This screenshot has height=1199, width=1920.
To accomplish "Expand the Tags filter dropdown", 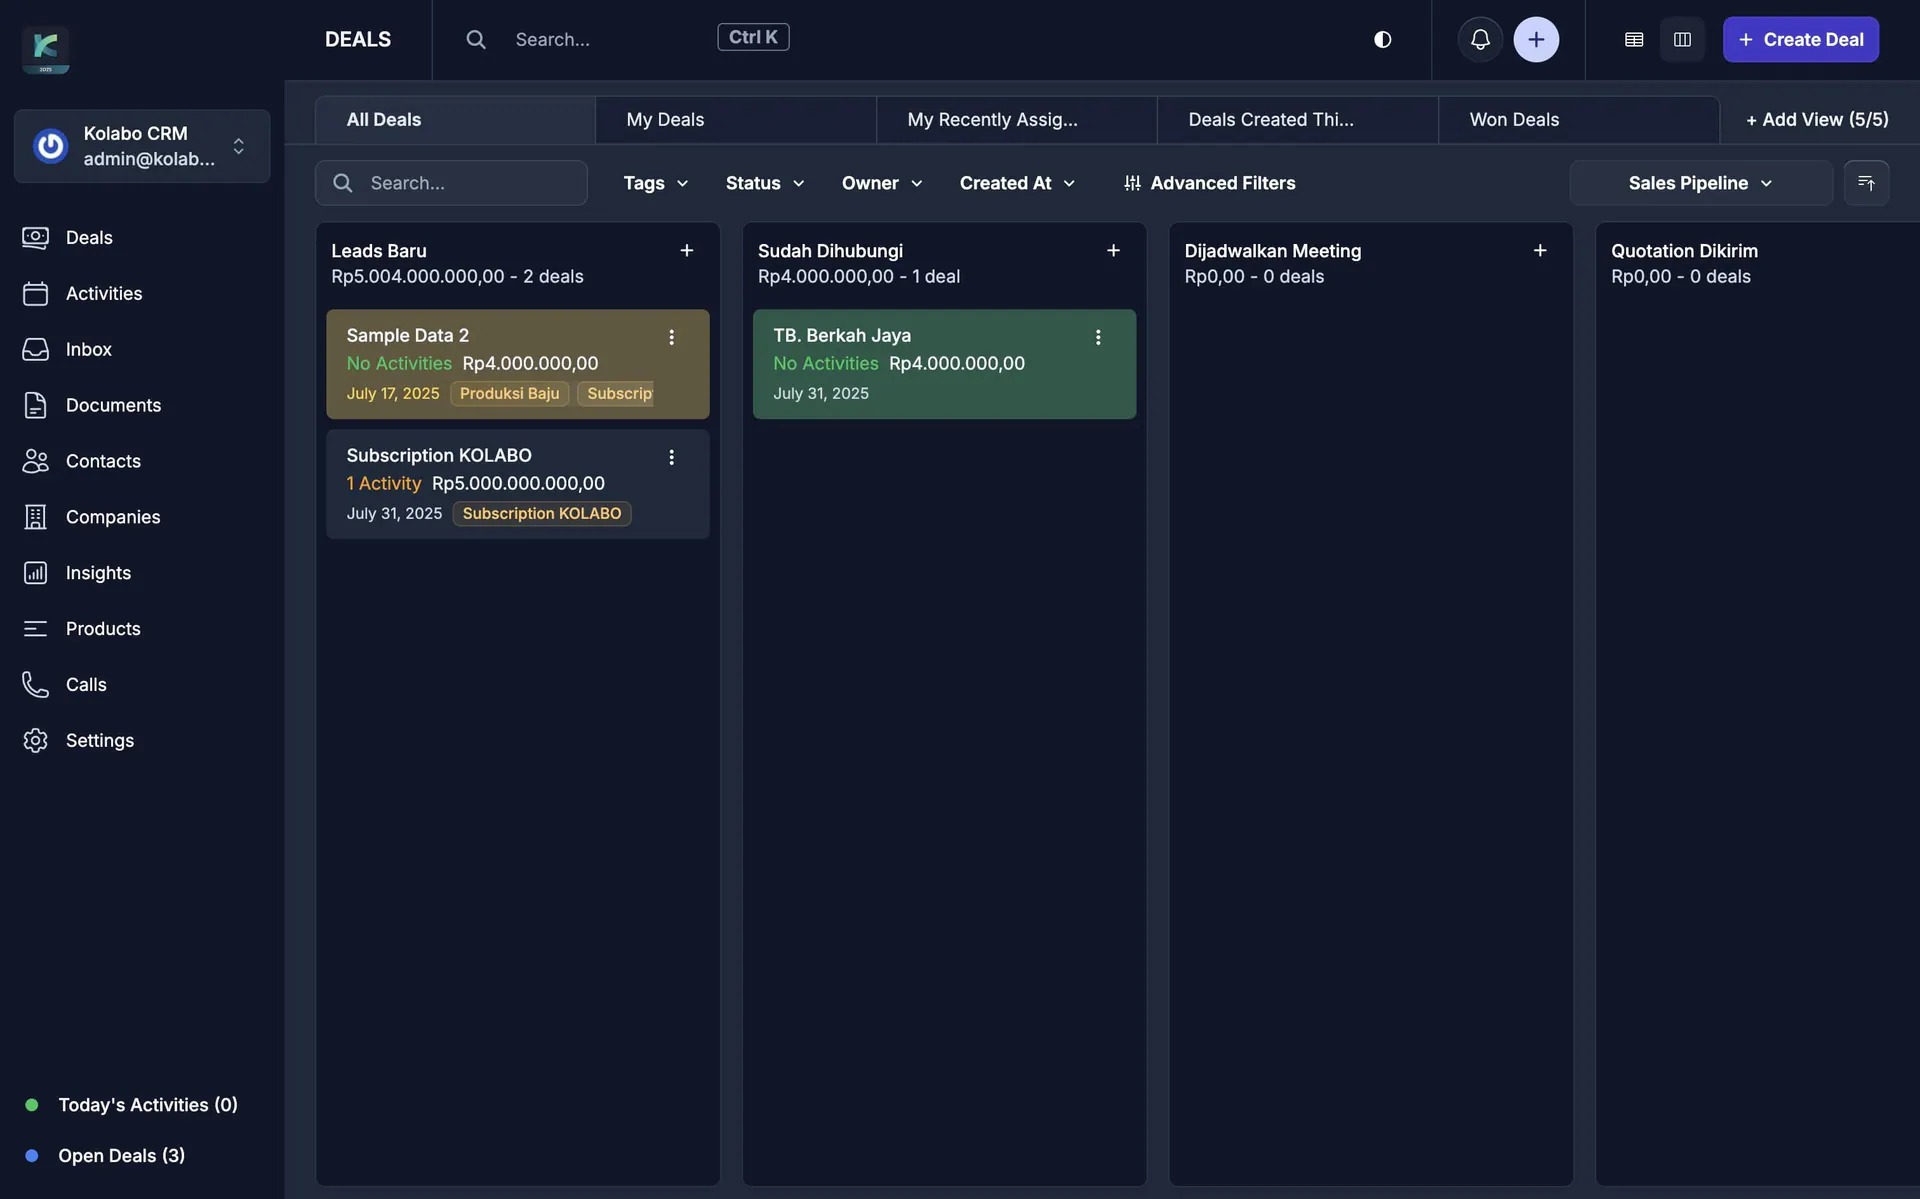I will point(655,183).
